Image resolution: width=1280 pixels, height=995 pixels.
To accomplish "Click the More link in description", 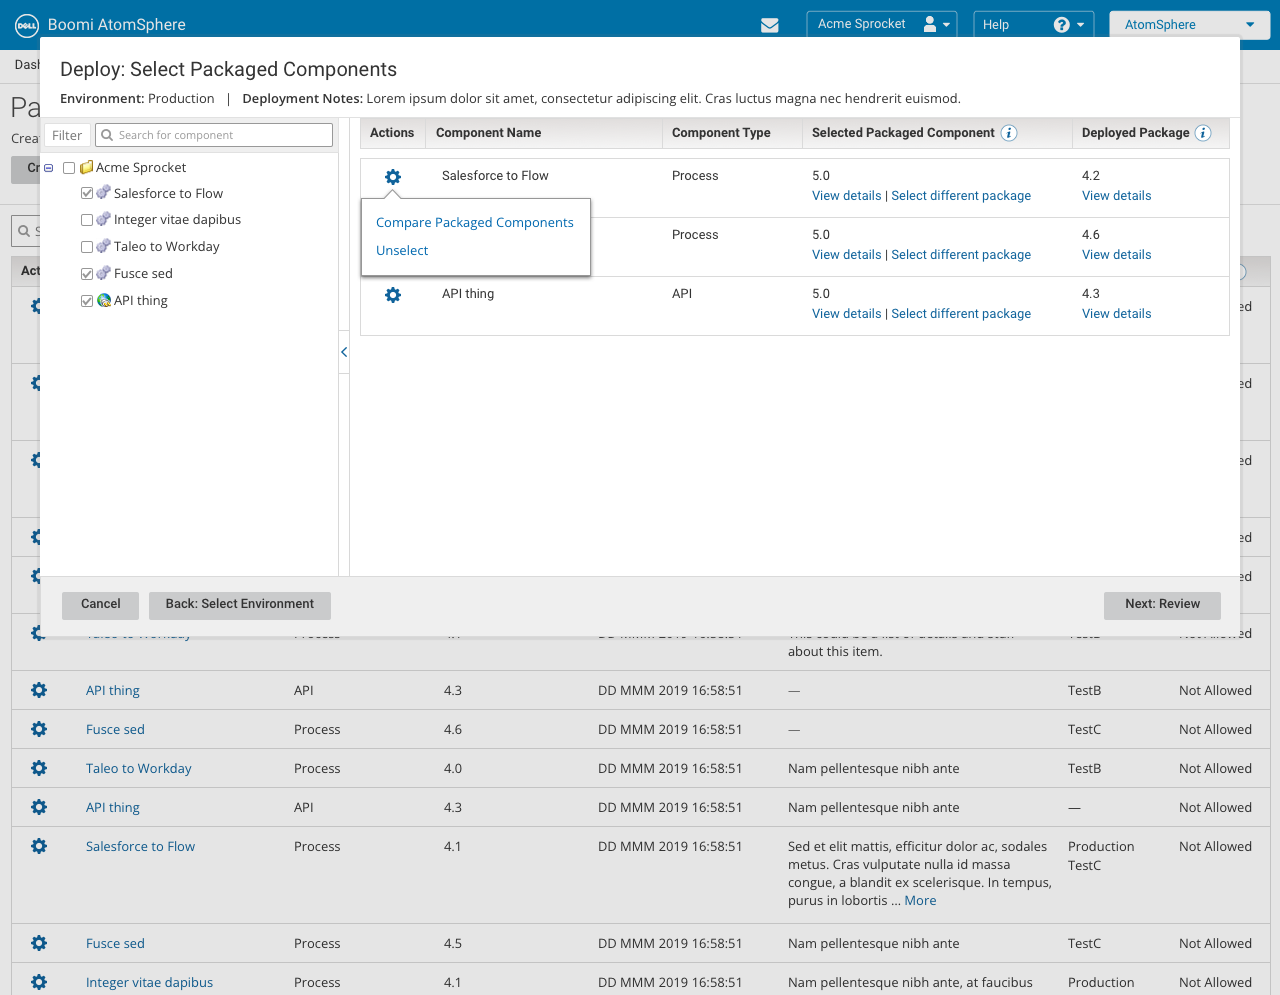I will tap(920, 901).
